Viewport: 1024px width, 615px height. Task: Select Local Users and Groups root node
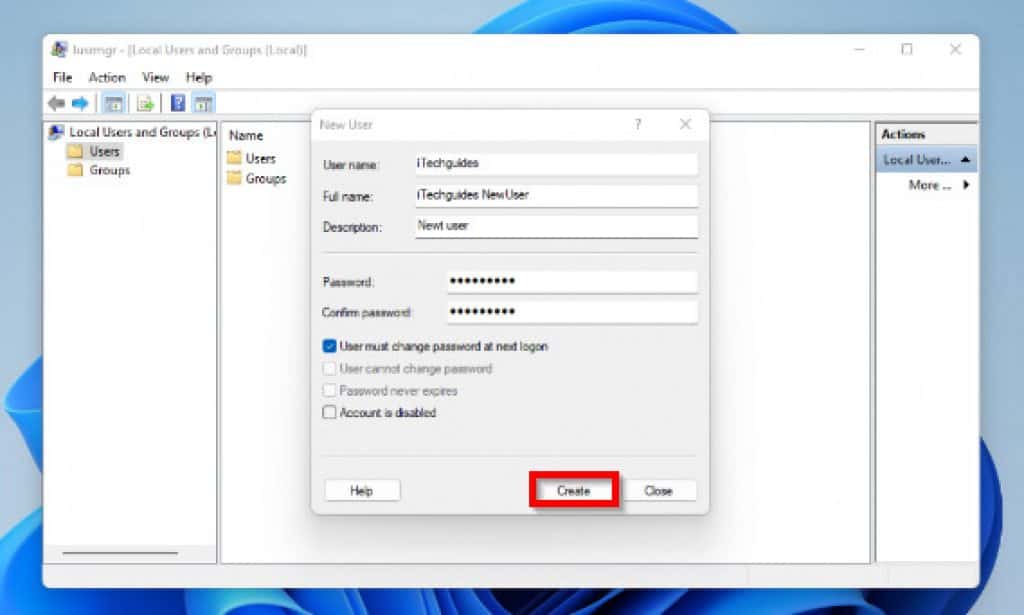133,132
